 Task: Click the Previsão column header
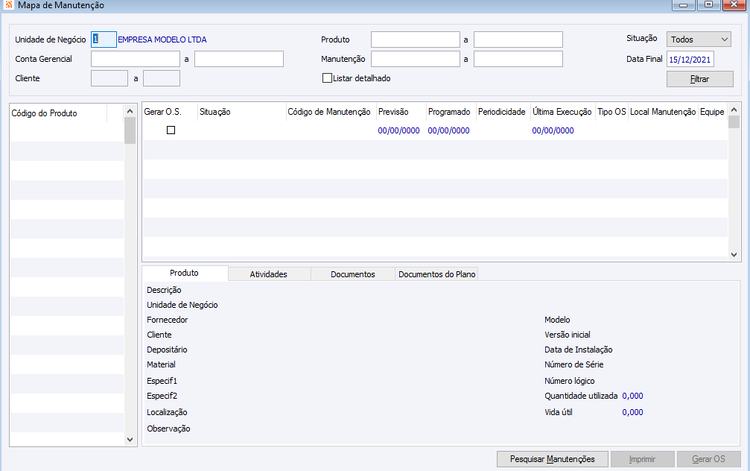(x=401, y=112)
